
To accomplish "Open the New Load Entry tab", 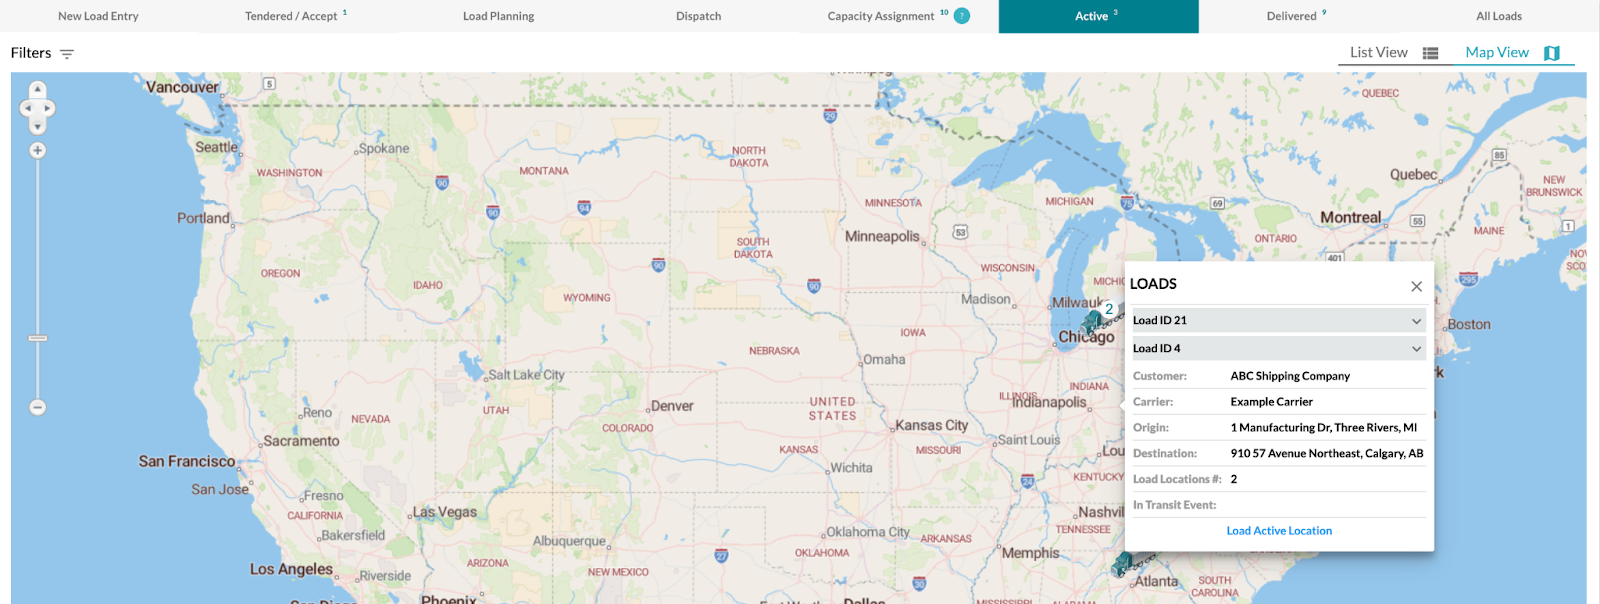I will 98,16.
